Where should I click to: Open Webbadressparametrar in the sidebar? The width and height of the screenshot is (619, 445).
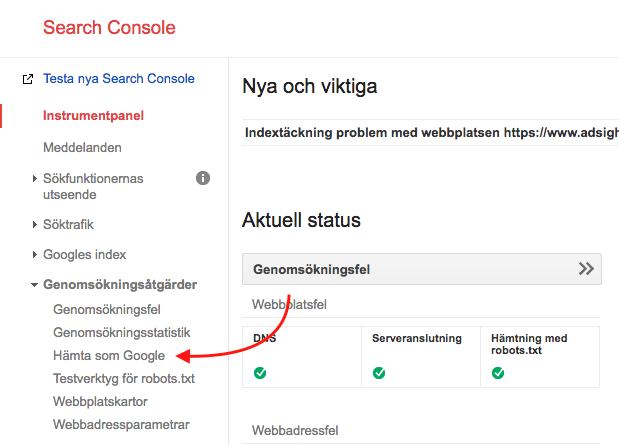121,424
